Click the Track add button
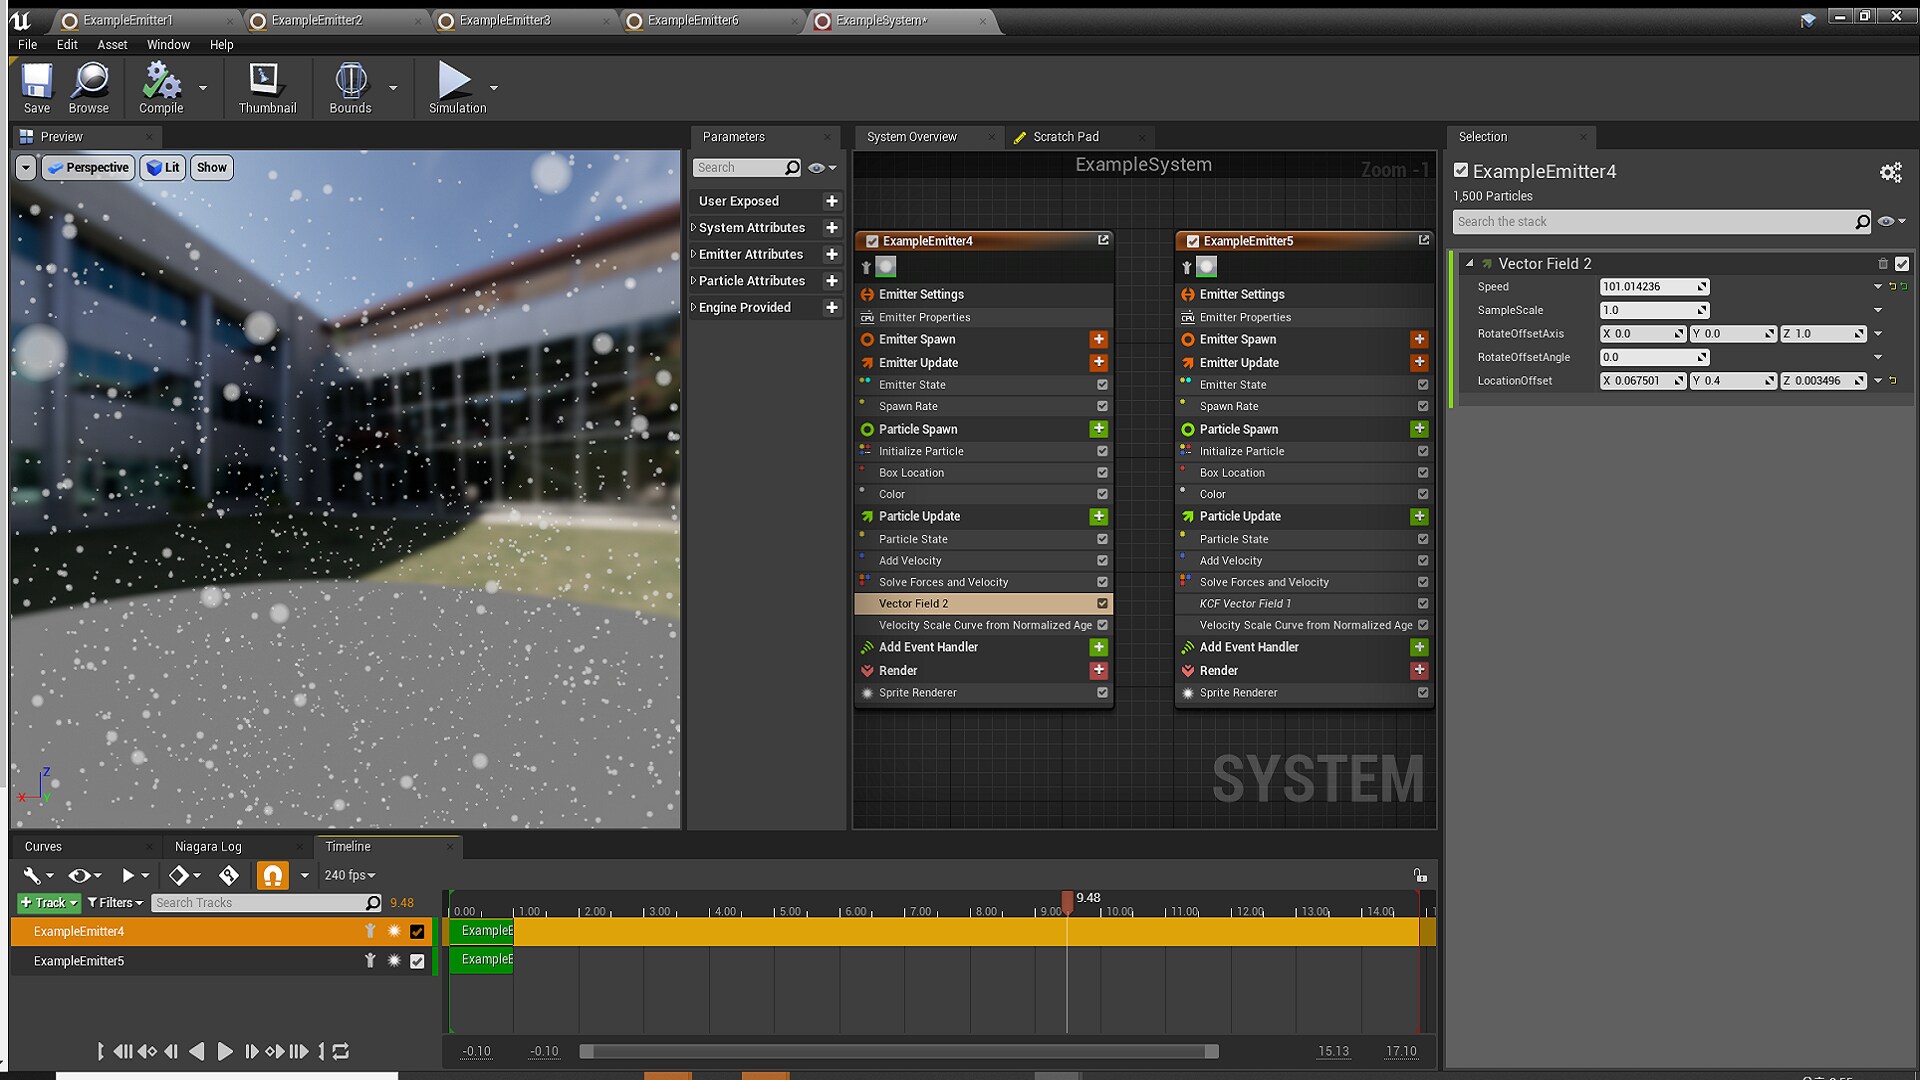The image size is (1920, 1080). [48, 903]
